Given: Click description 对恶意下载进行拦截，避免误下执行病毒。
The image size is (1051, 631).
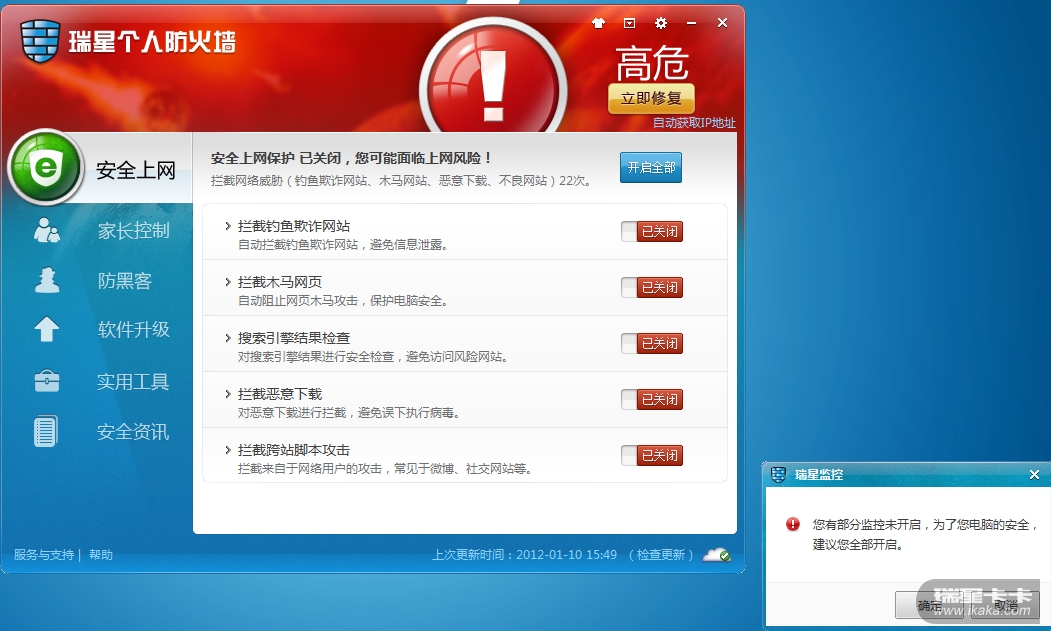Looking at the screenshot, I should 349,412.
